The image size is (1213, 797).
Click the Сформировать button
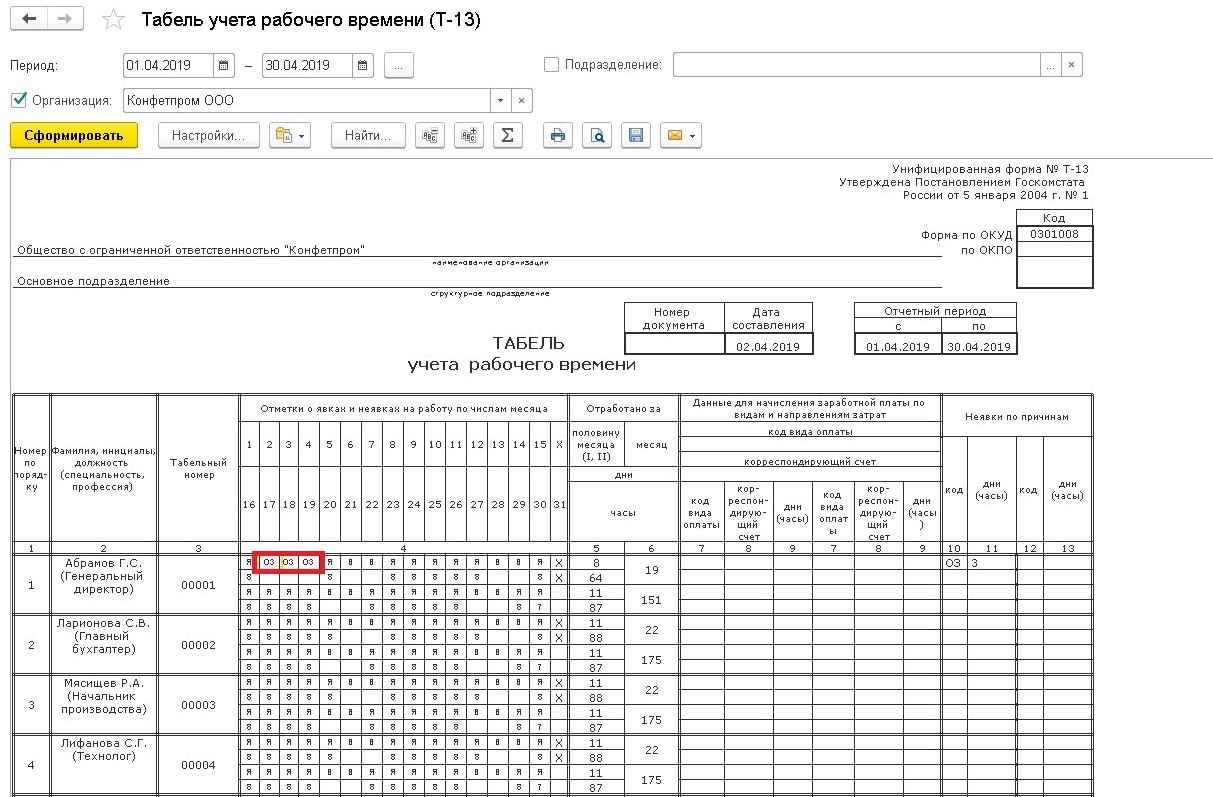coord(74,135)
